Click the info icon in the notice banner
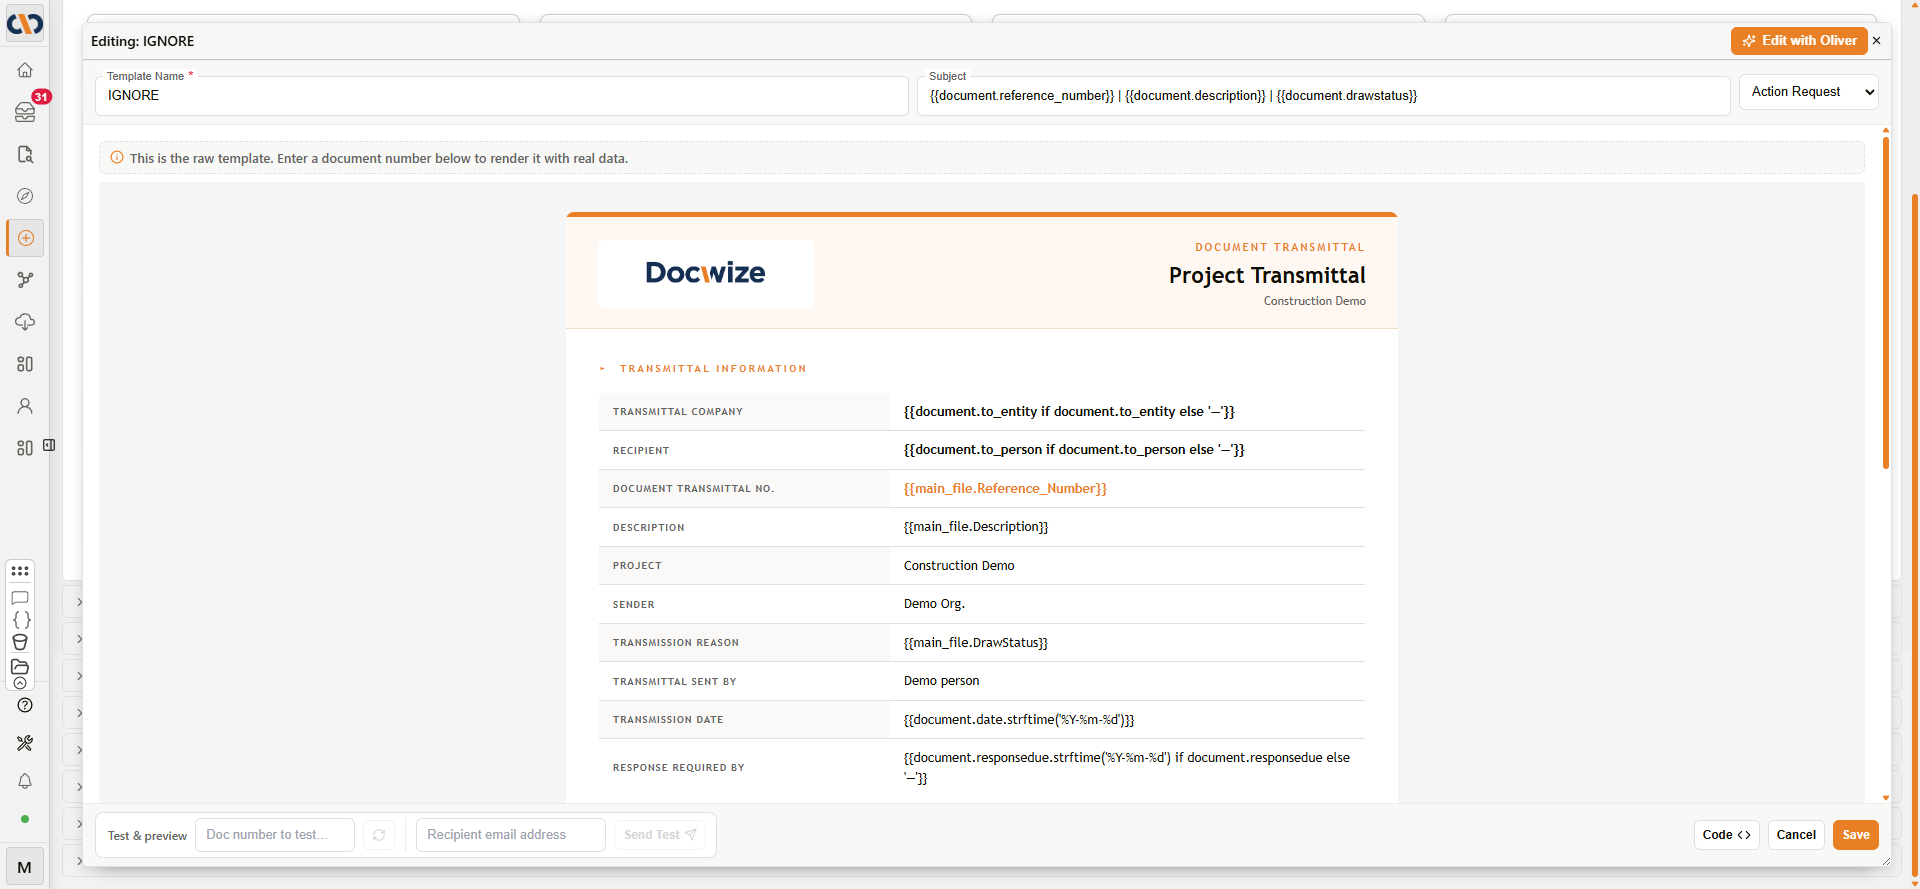Screen dimensions: 1920x889 pos(117,158)
